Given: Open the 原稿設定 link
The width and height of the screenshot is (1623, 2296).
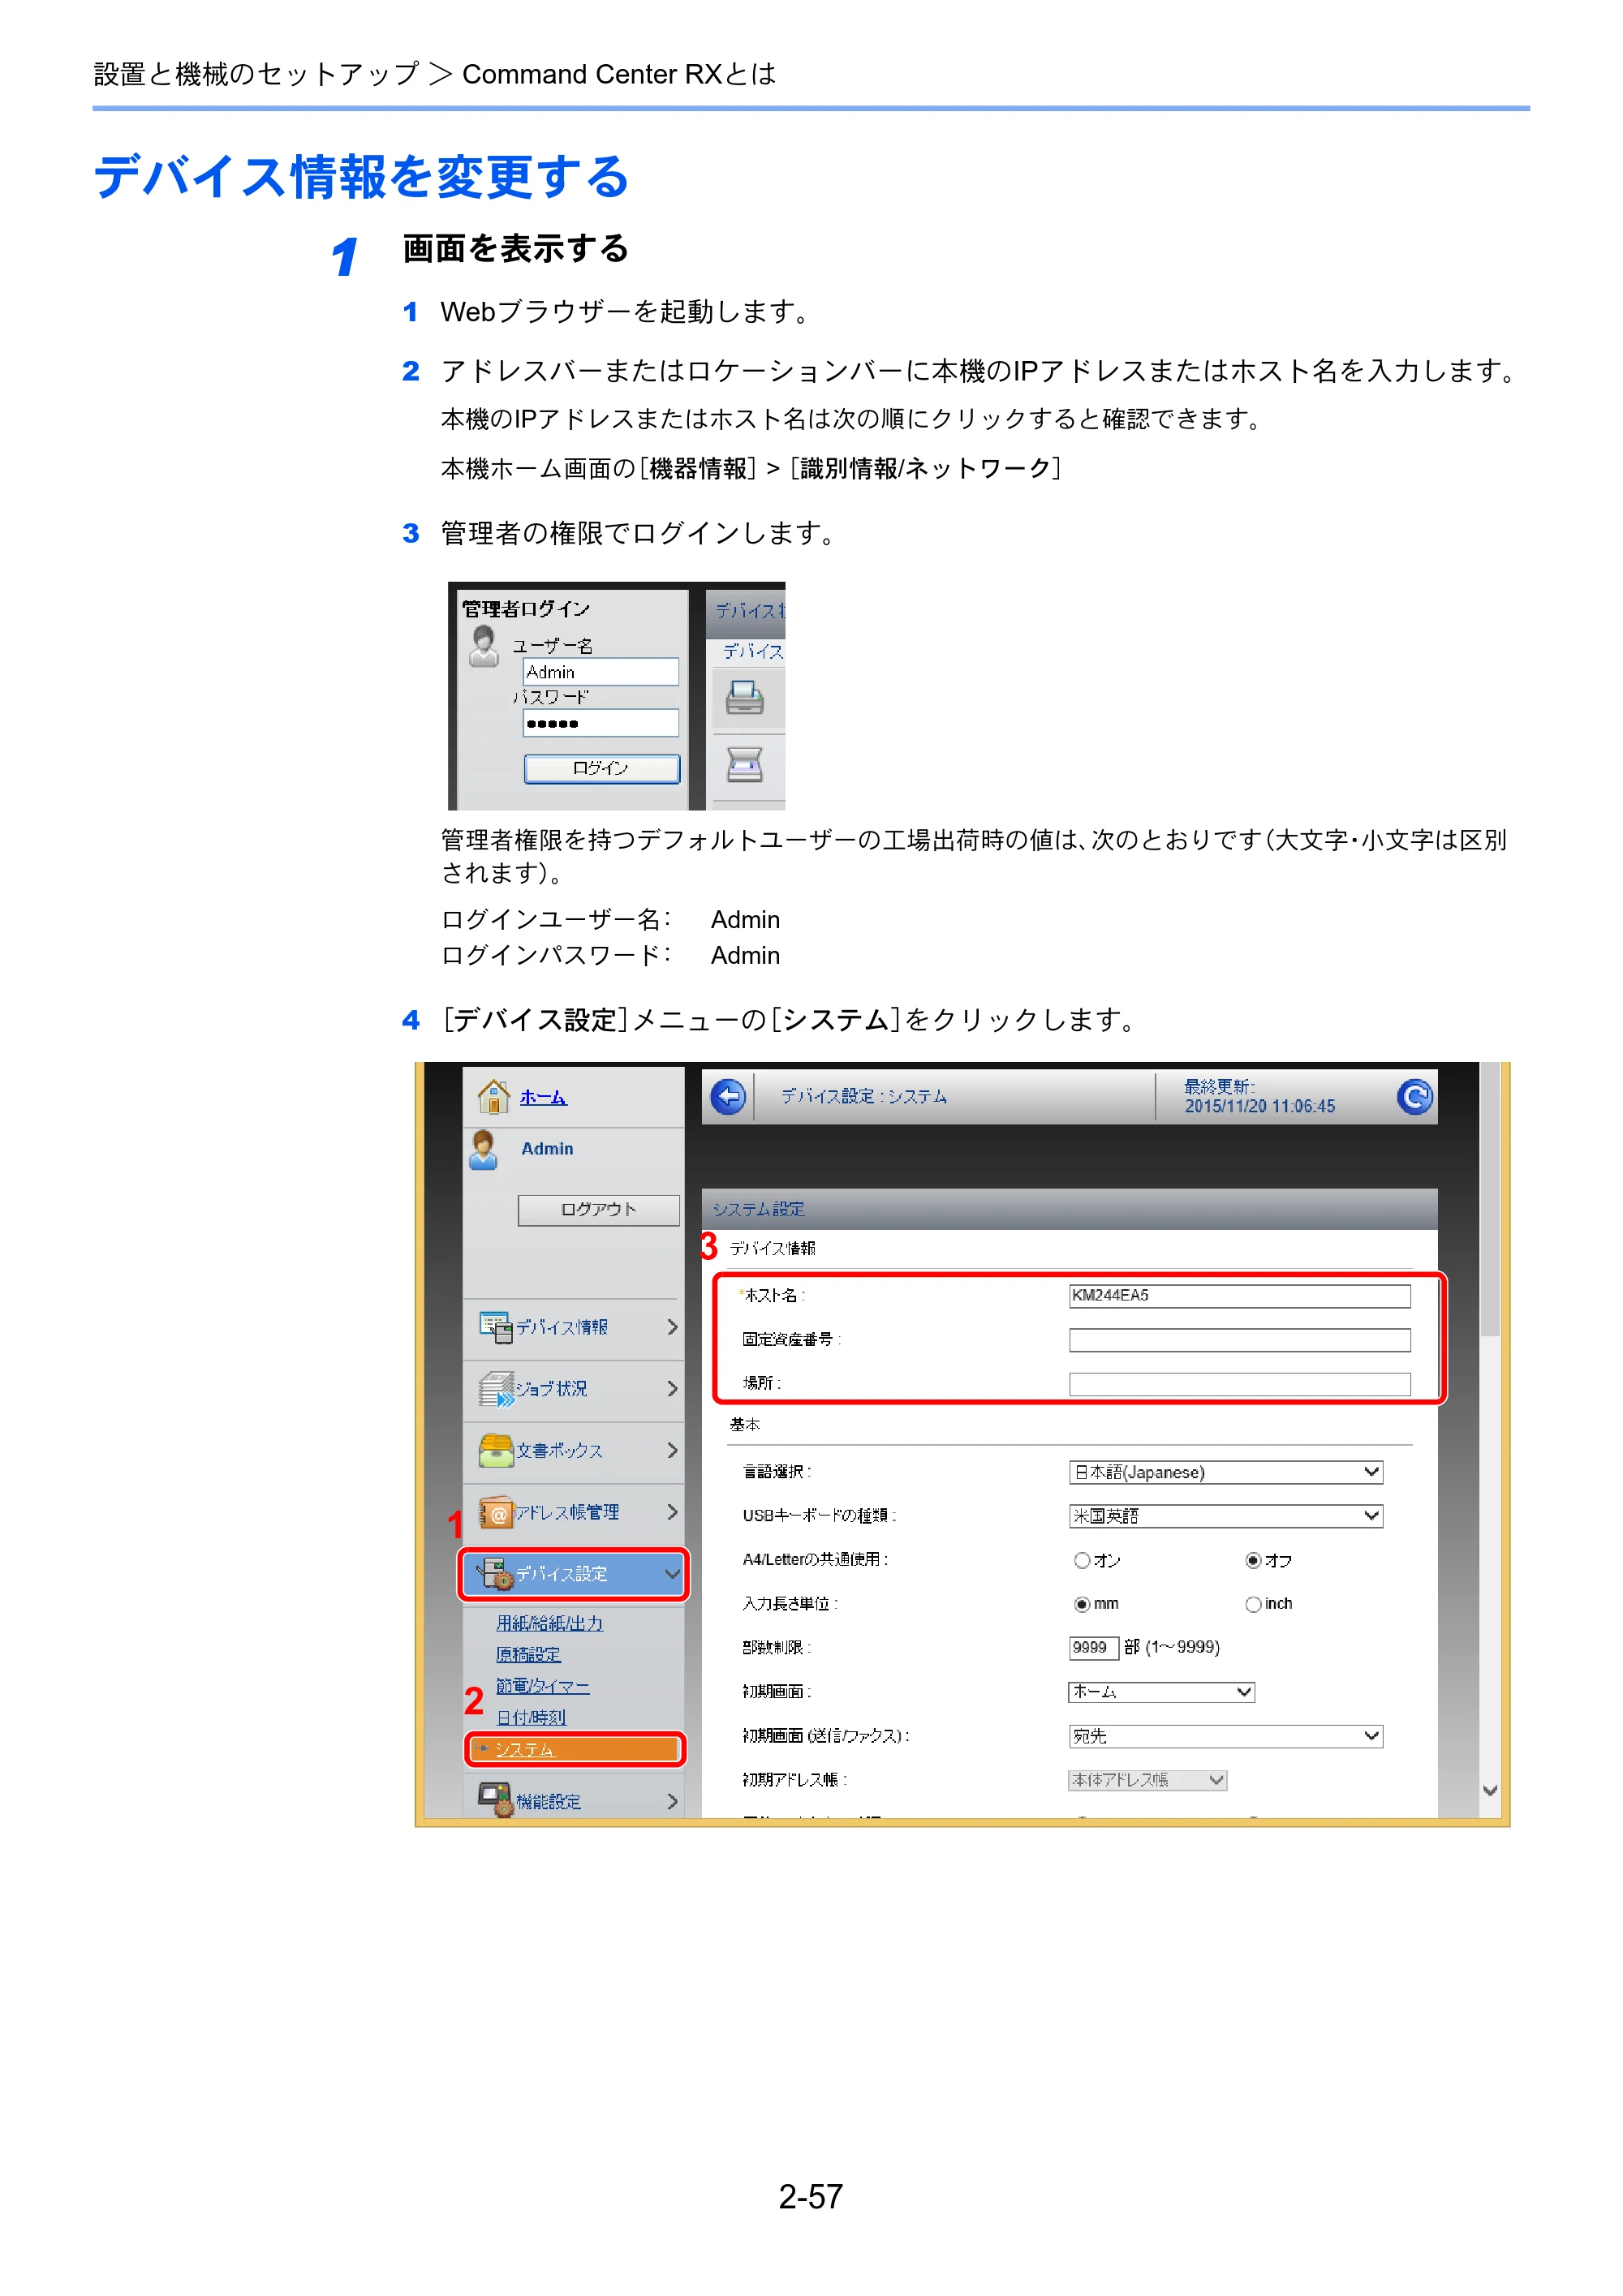Looking at the screenshot, I should (x=529, y=1655).
